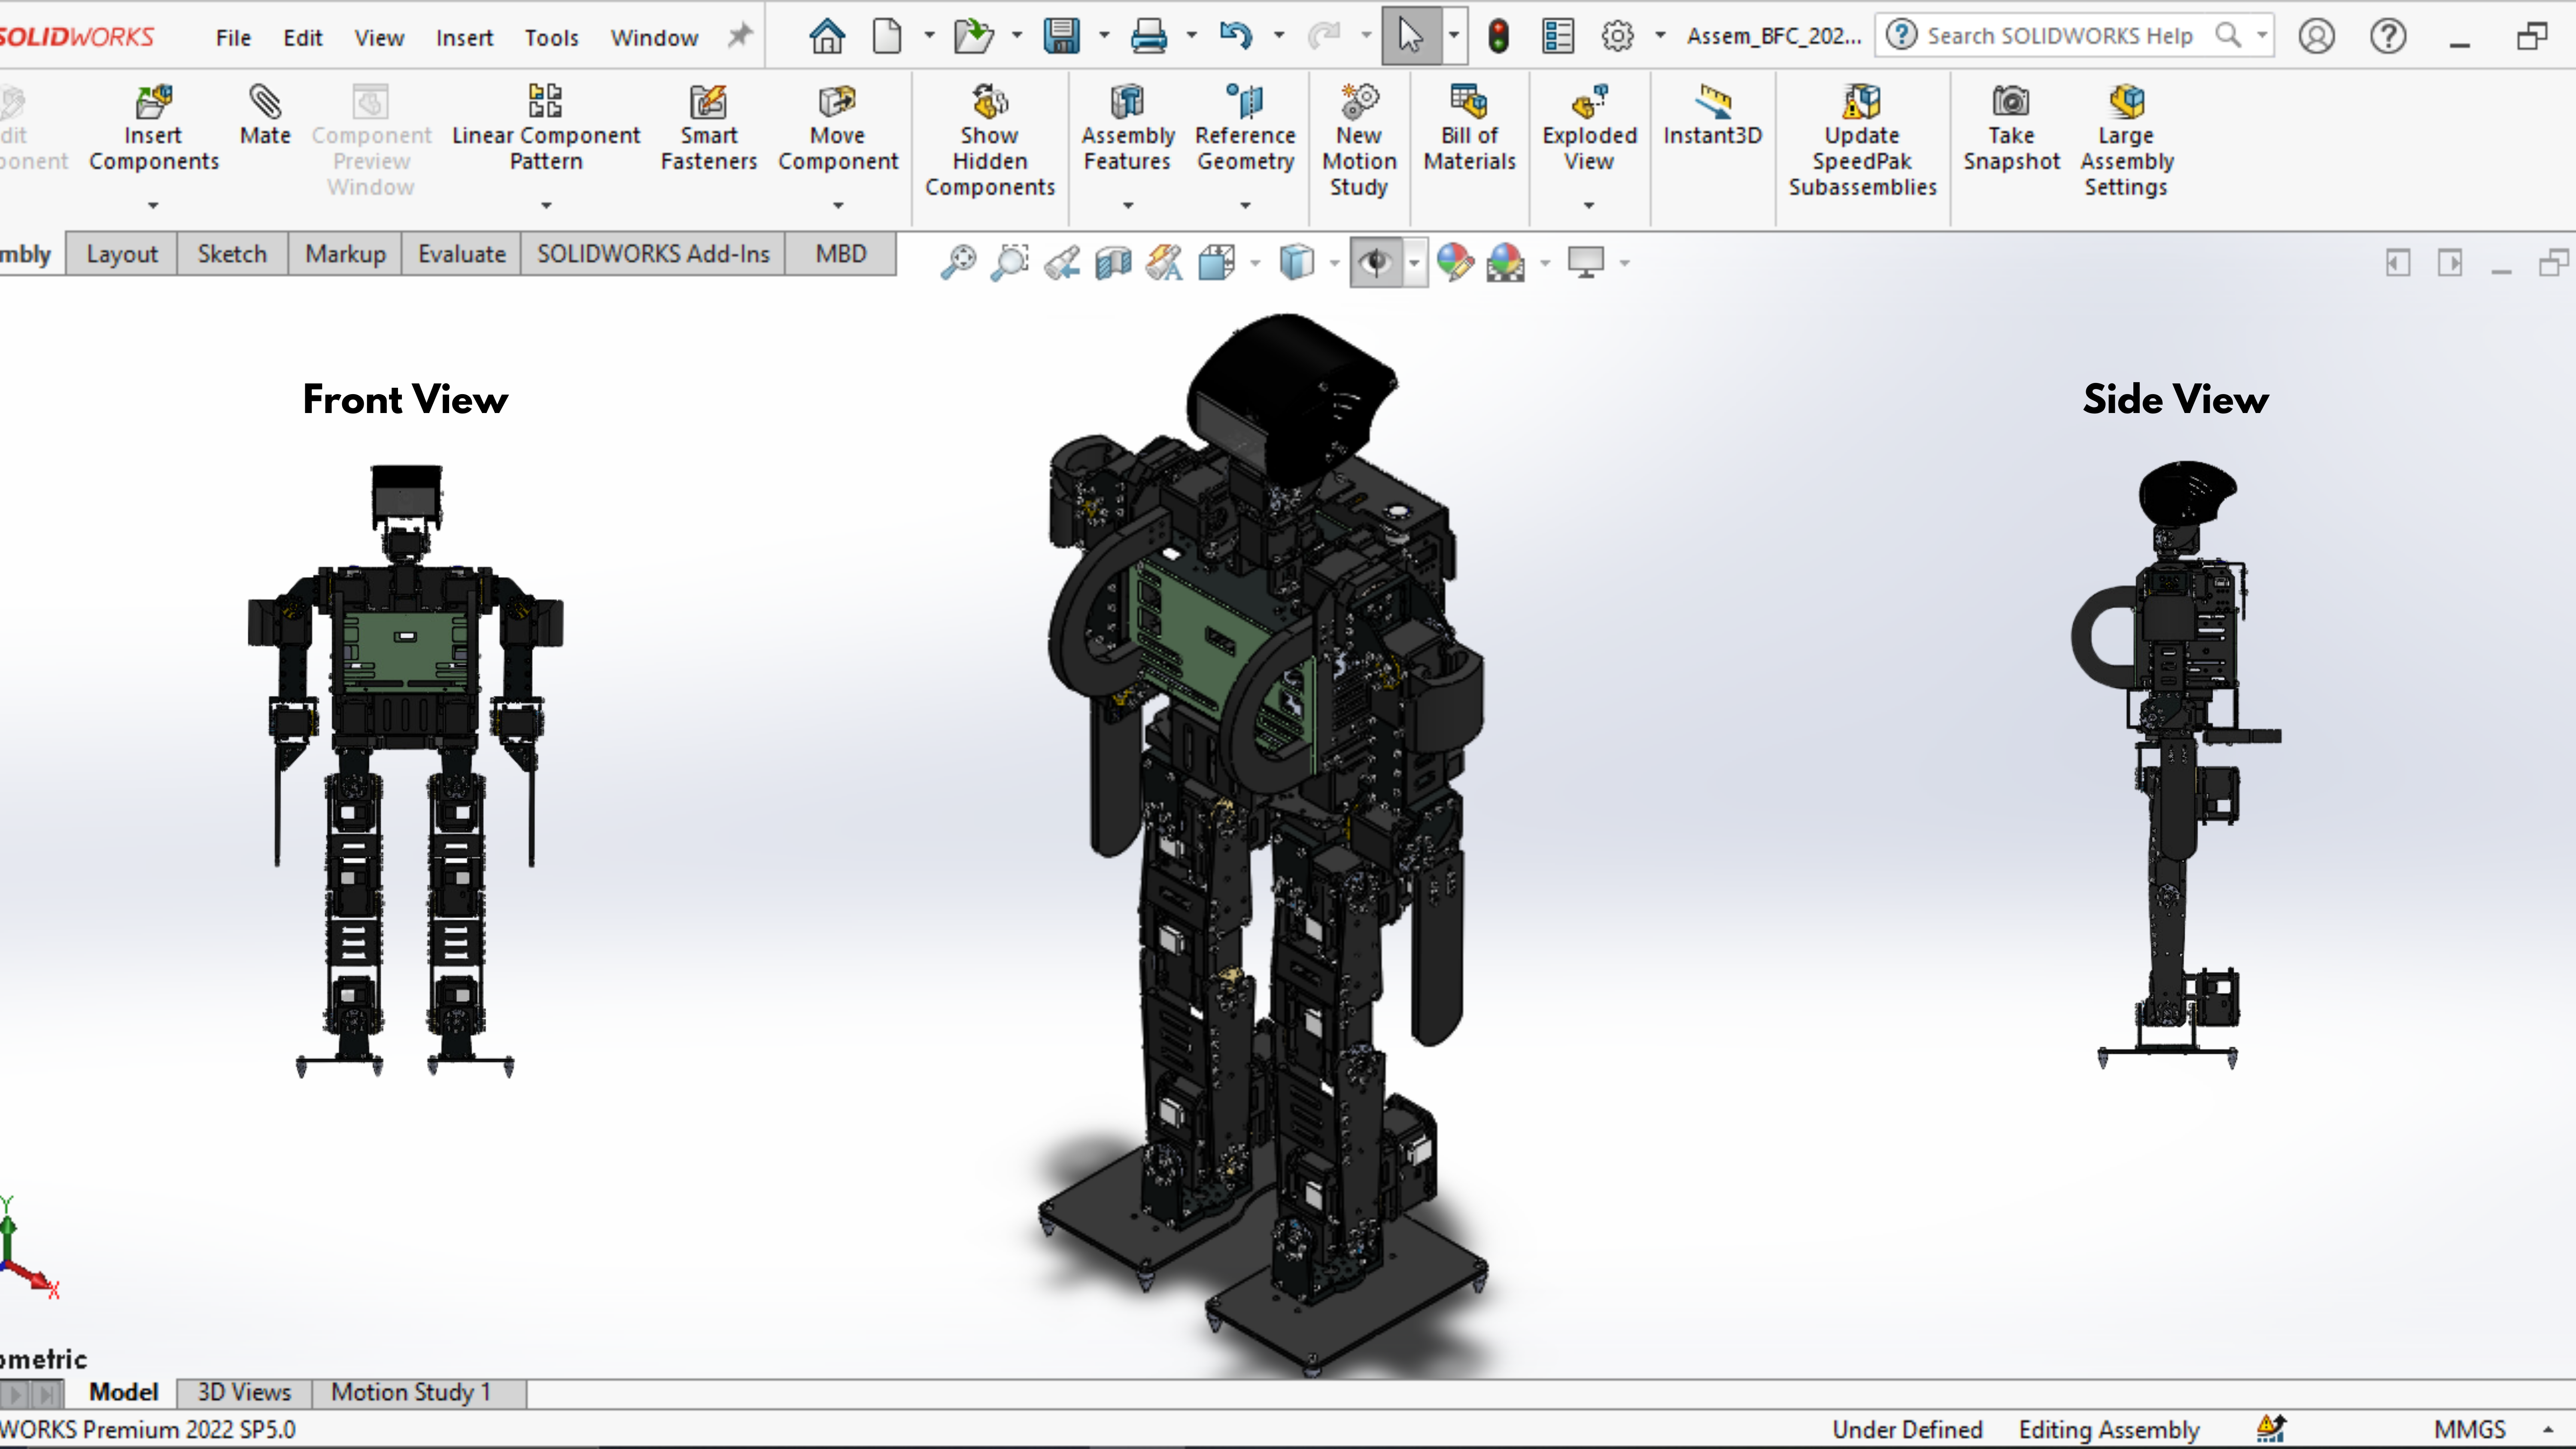This screenshot has width=2576, height=1449.
Task: Toggle Instant3D mode
Action: [x=1712, y=116]
